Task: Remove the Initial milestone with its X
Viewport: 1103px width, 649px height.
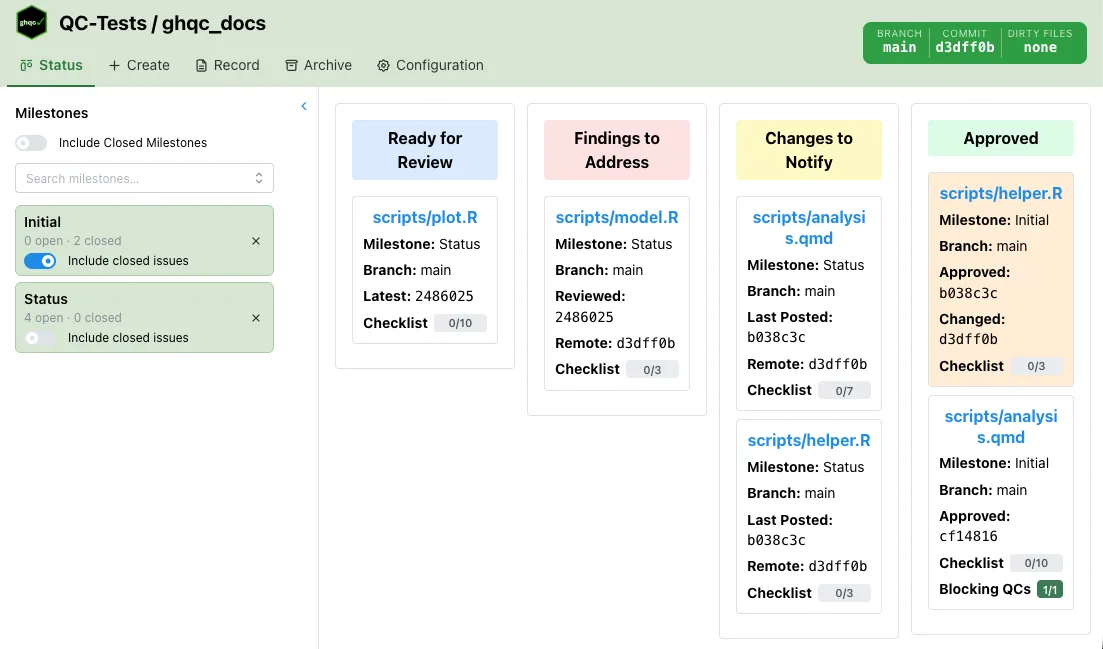Action: pyautogui.click(x=256, y=241)
